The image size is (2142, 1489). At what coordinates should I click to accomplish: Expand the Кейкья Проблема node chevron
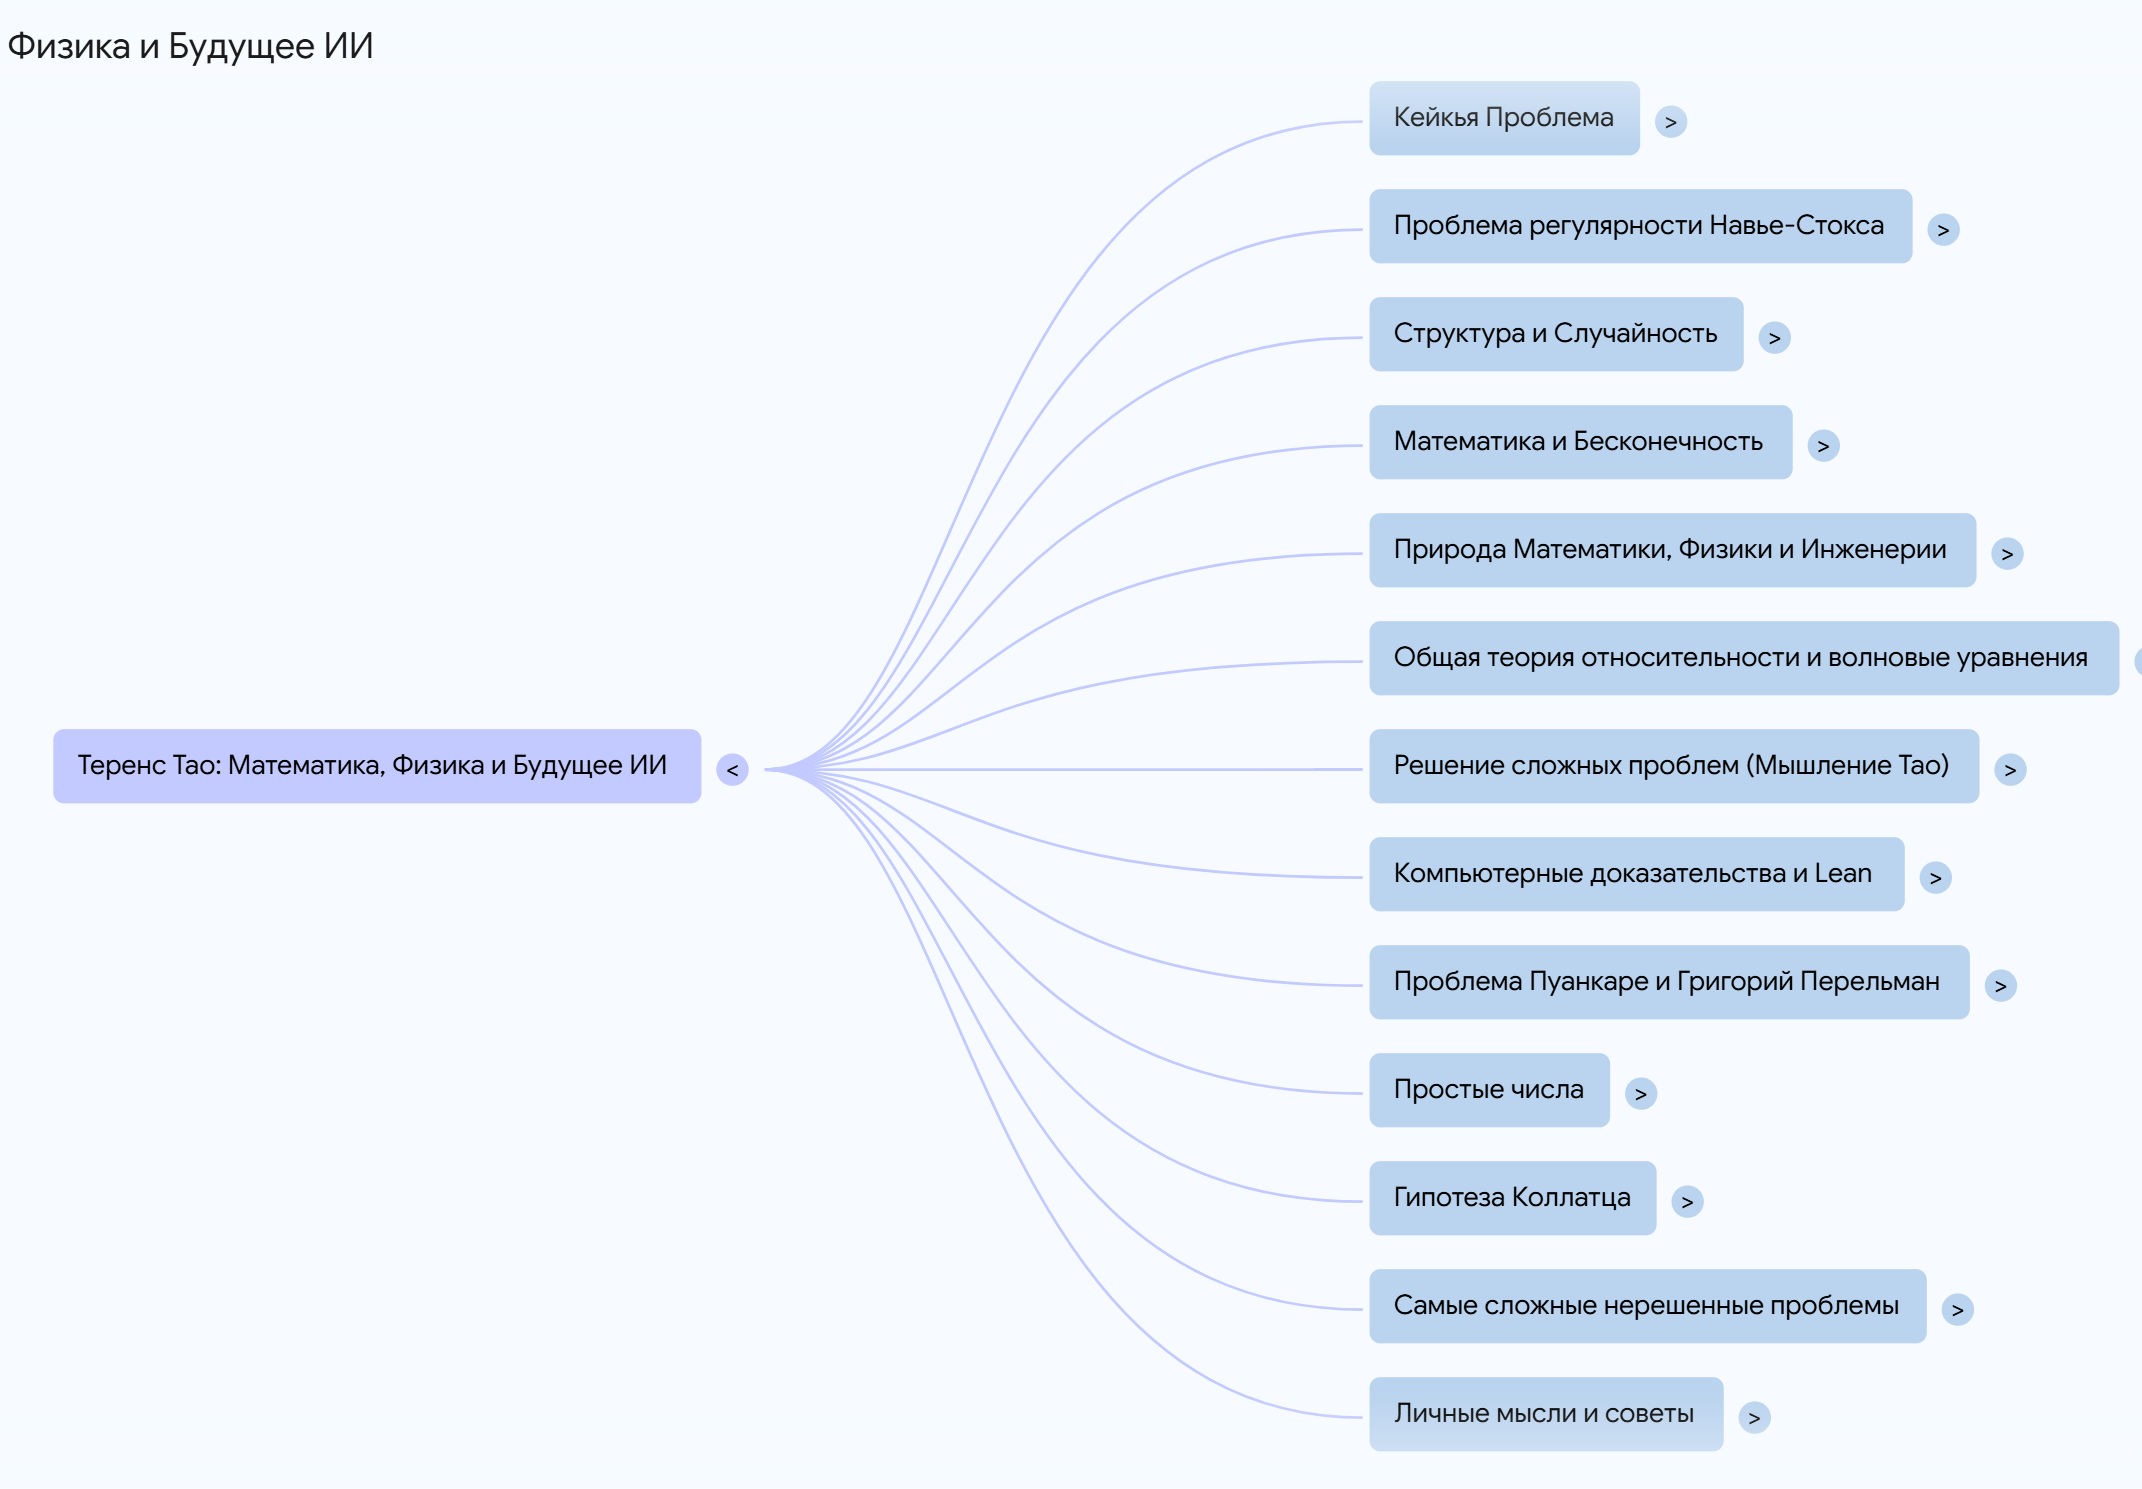click(1670, 122)
